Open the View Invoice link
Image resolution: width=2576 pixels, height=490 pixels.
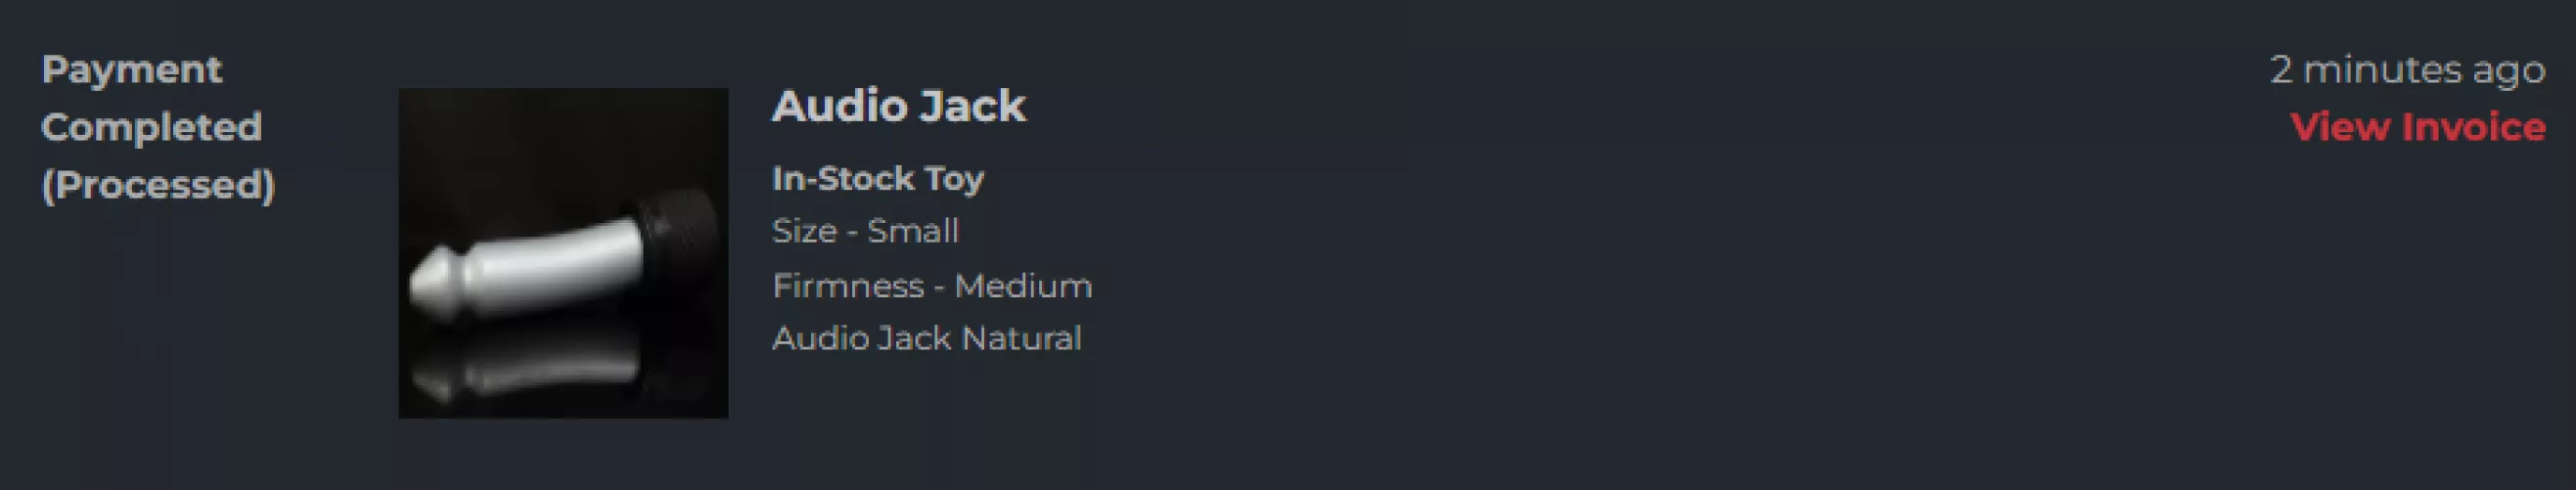pos(2417,127)
